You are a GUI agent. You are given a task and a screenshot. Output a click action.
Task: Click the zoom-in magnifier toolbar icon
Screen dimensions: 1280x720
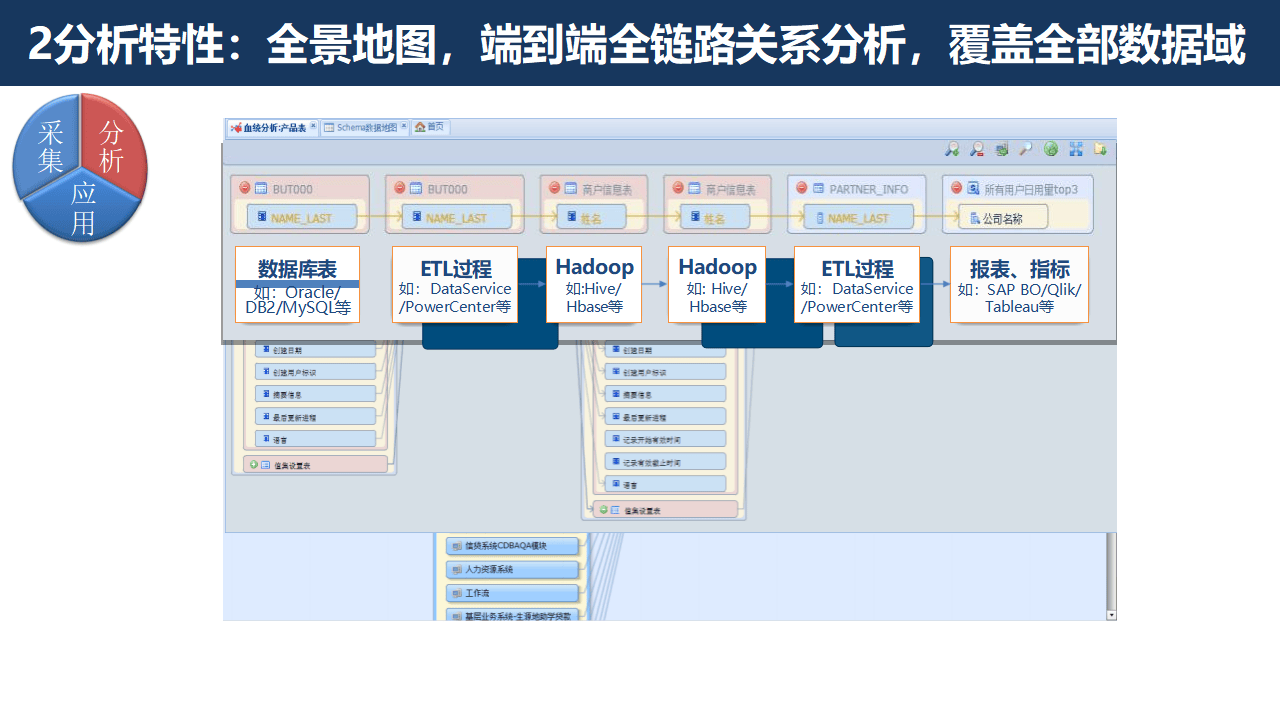[x=952, y=149]
